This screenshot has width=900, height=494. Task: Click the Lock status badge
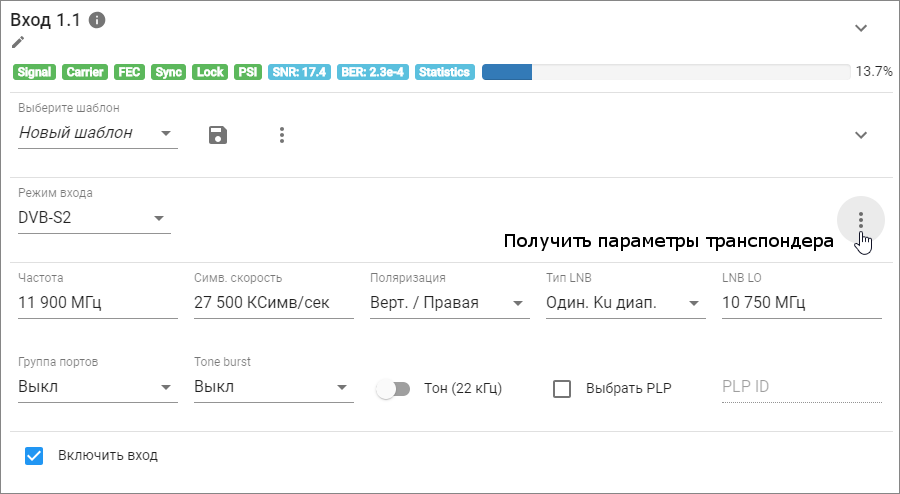coord(210,72)
